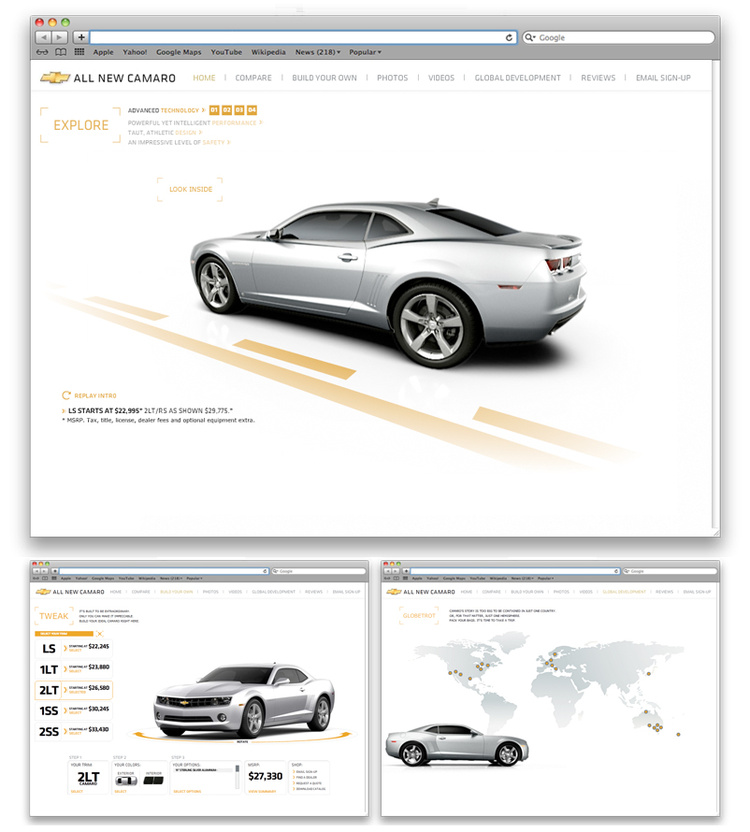
Task: Expand the Taut, Athletic Design item
Action: point(165,133)
